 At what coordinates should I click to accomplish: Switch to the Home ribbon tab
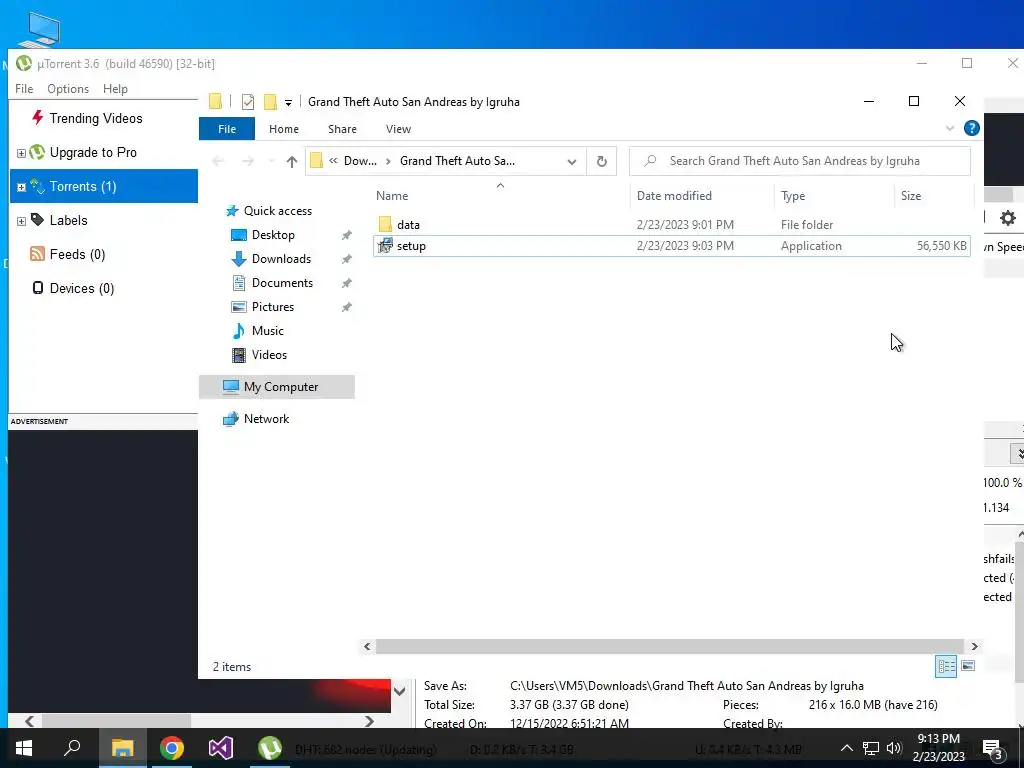[283, 129]
